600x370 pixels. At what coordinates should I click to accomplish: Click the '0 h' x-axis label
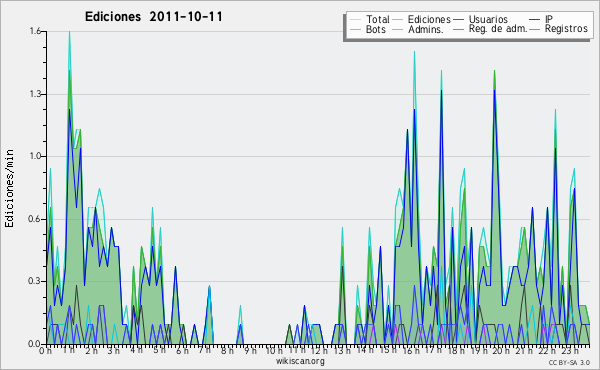pos(45,351)
